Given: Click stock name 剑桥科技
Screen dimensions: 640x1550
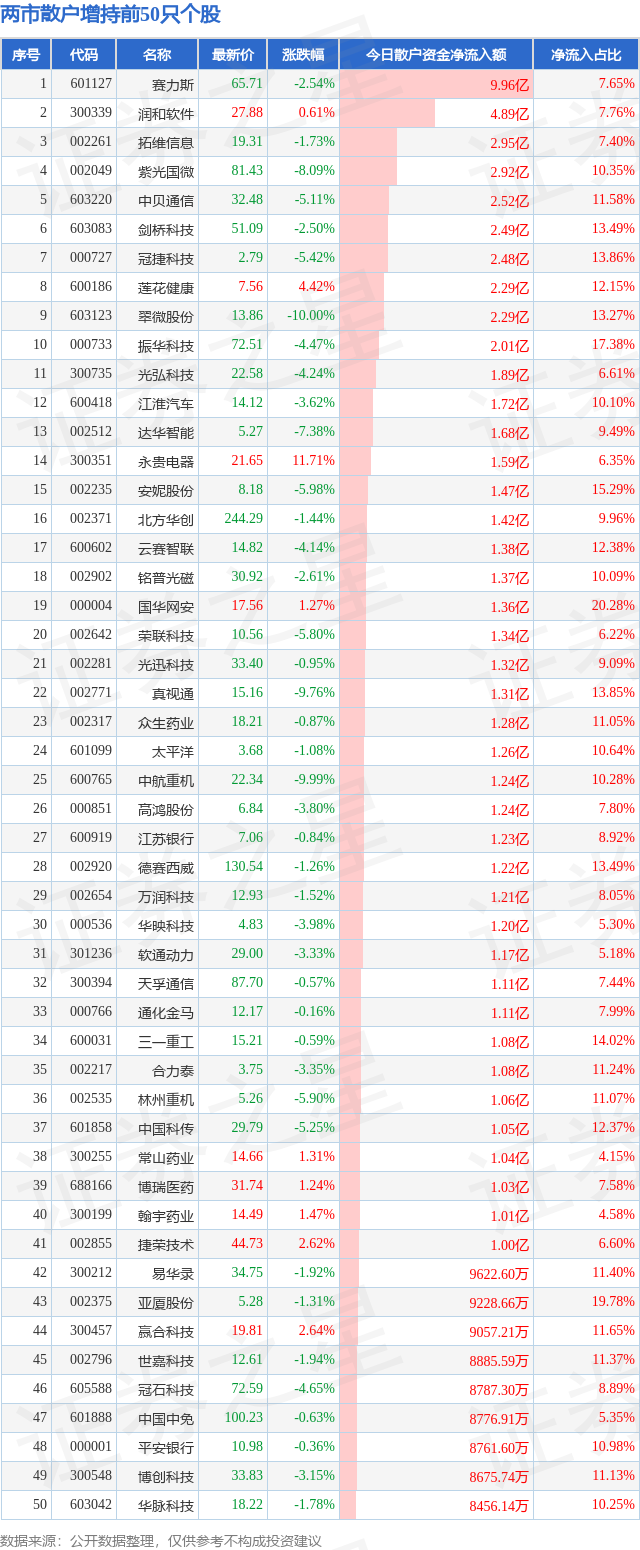Looking at the screenshot, I should [x=166, y=229].
